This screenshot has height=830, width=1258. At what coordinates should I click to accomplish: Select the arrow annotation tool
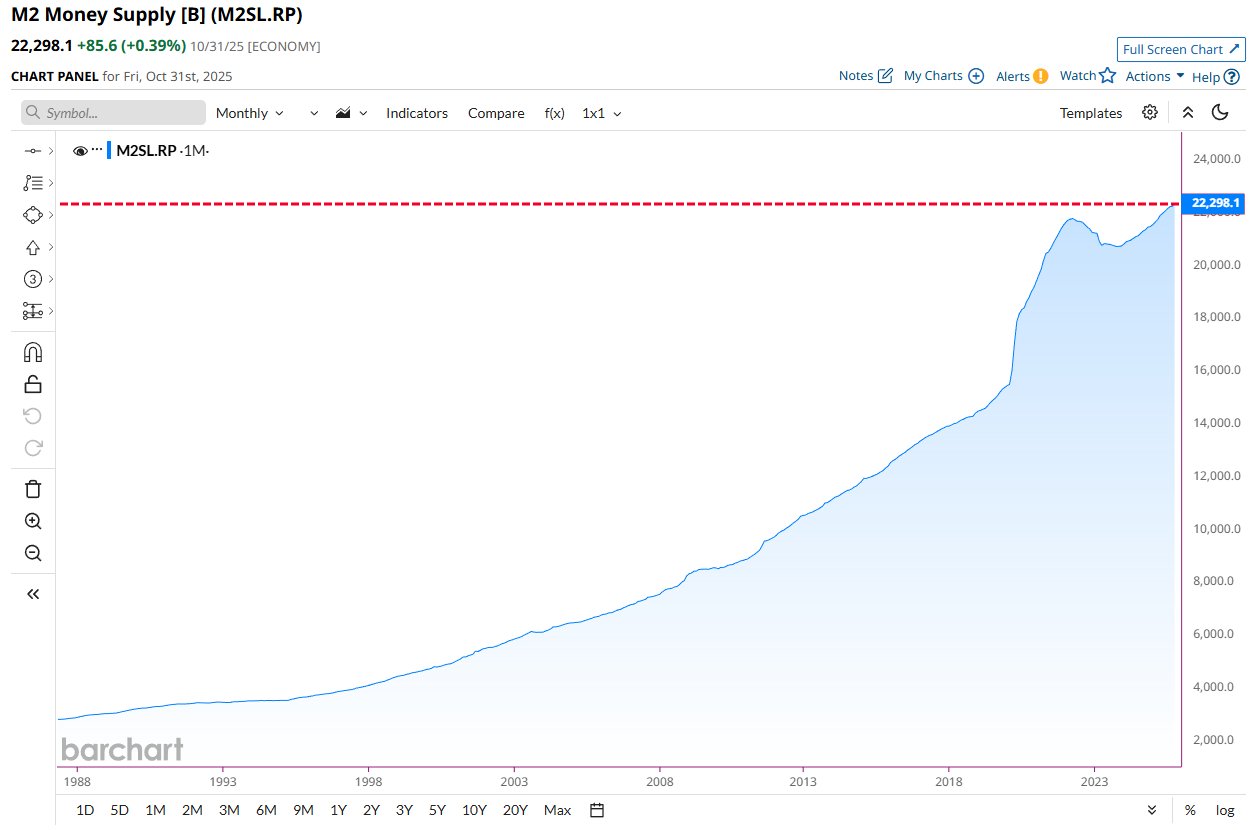[33, 247]
